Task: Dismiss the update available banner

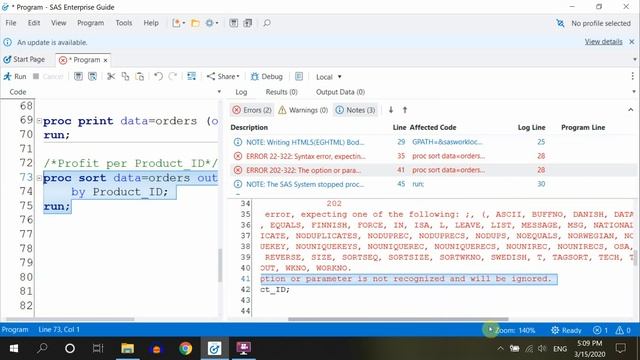Action: click(631, 42)
